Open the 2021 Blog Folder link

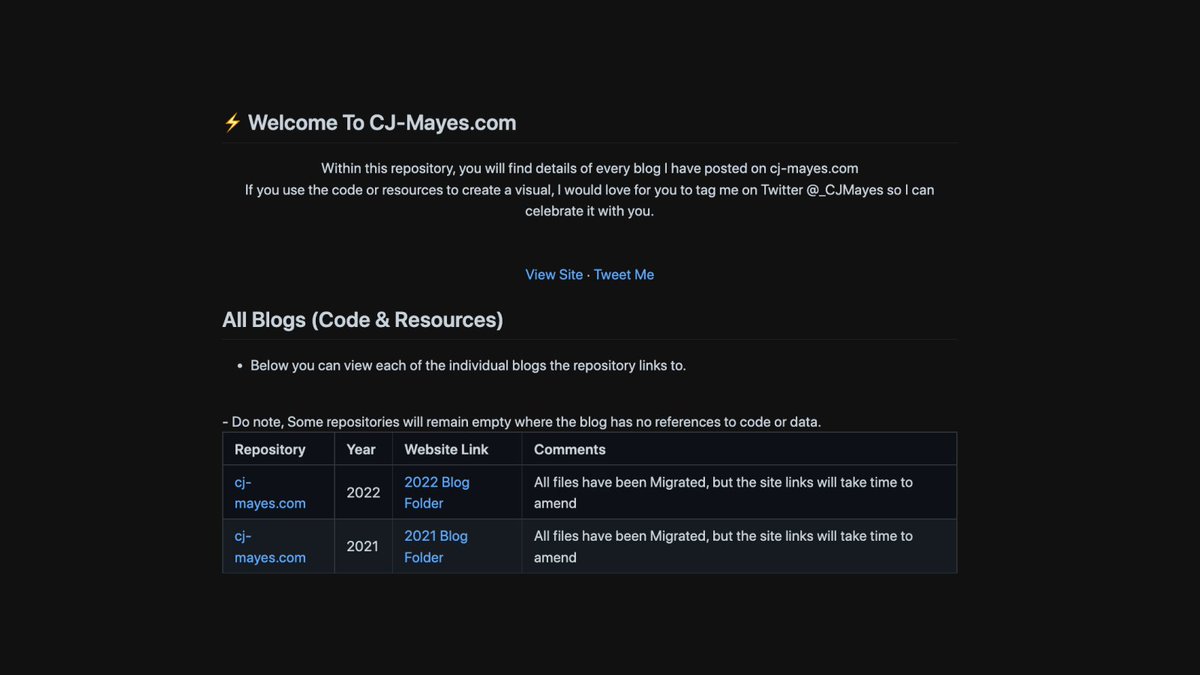436,546
